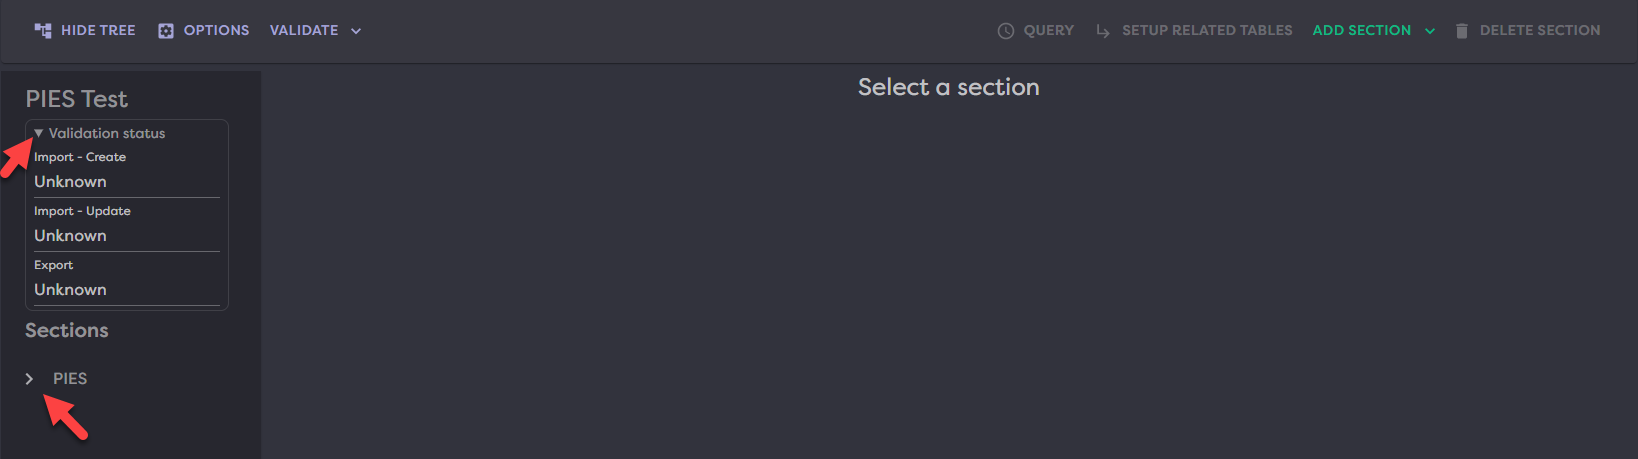
Task: Click the QUERY label
Action: pos(1049,31)
